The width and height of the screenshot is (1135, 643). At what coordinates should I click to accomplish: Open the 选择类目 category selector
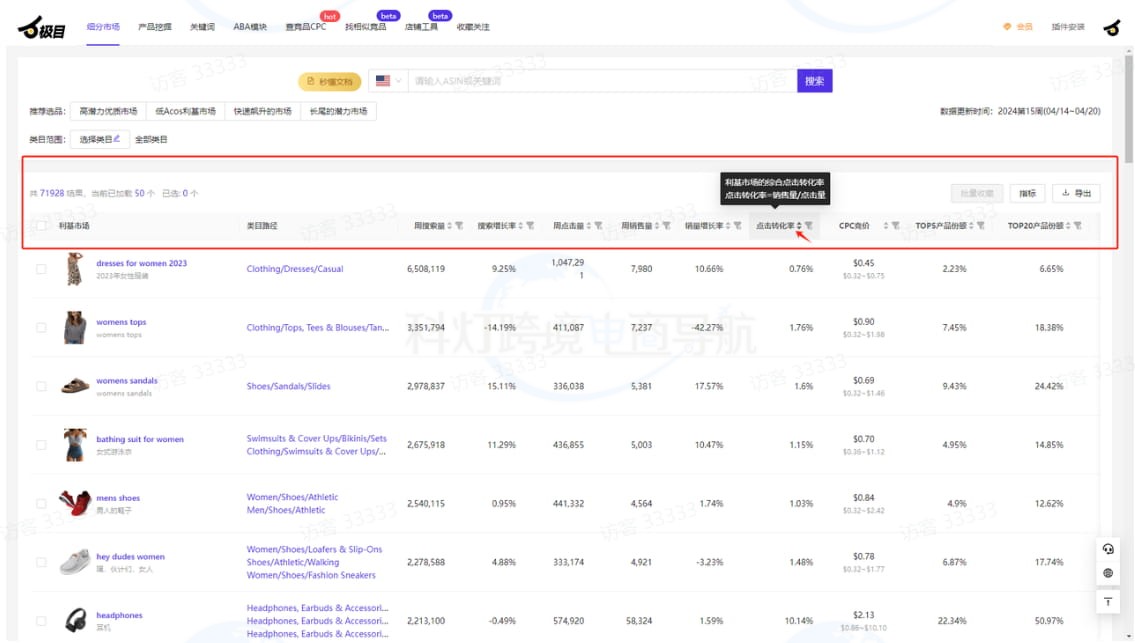coord(99,139)
